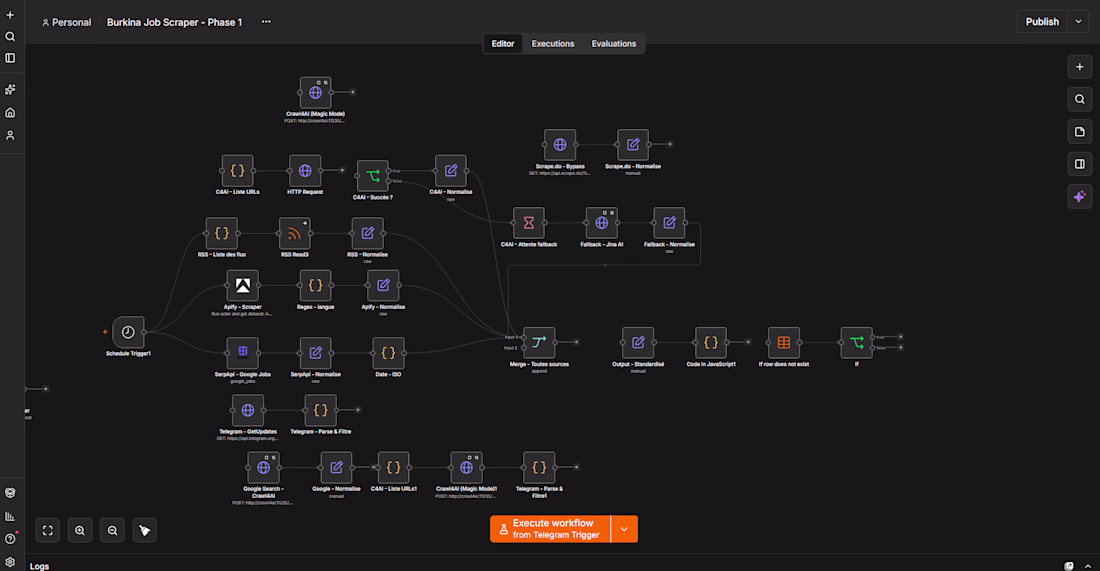Click the Publish button
1100x571 pixels.
point(1042,22)
